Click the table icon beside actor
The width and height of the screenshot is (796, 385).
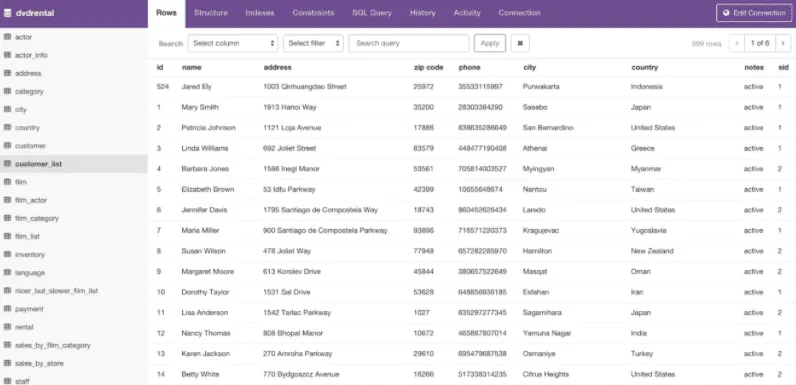[x=8, y=37]
